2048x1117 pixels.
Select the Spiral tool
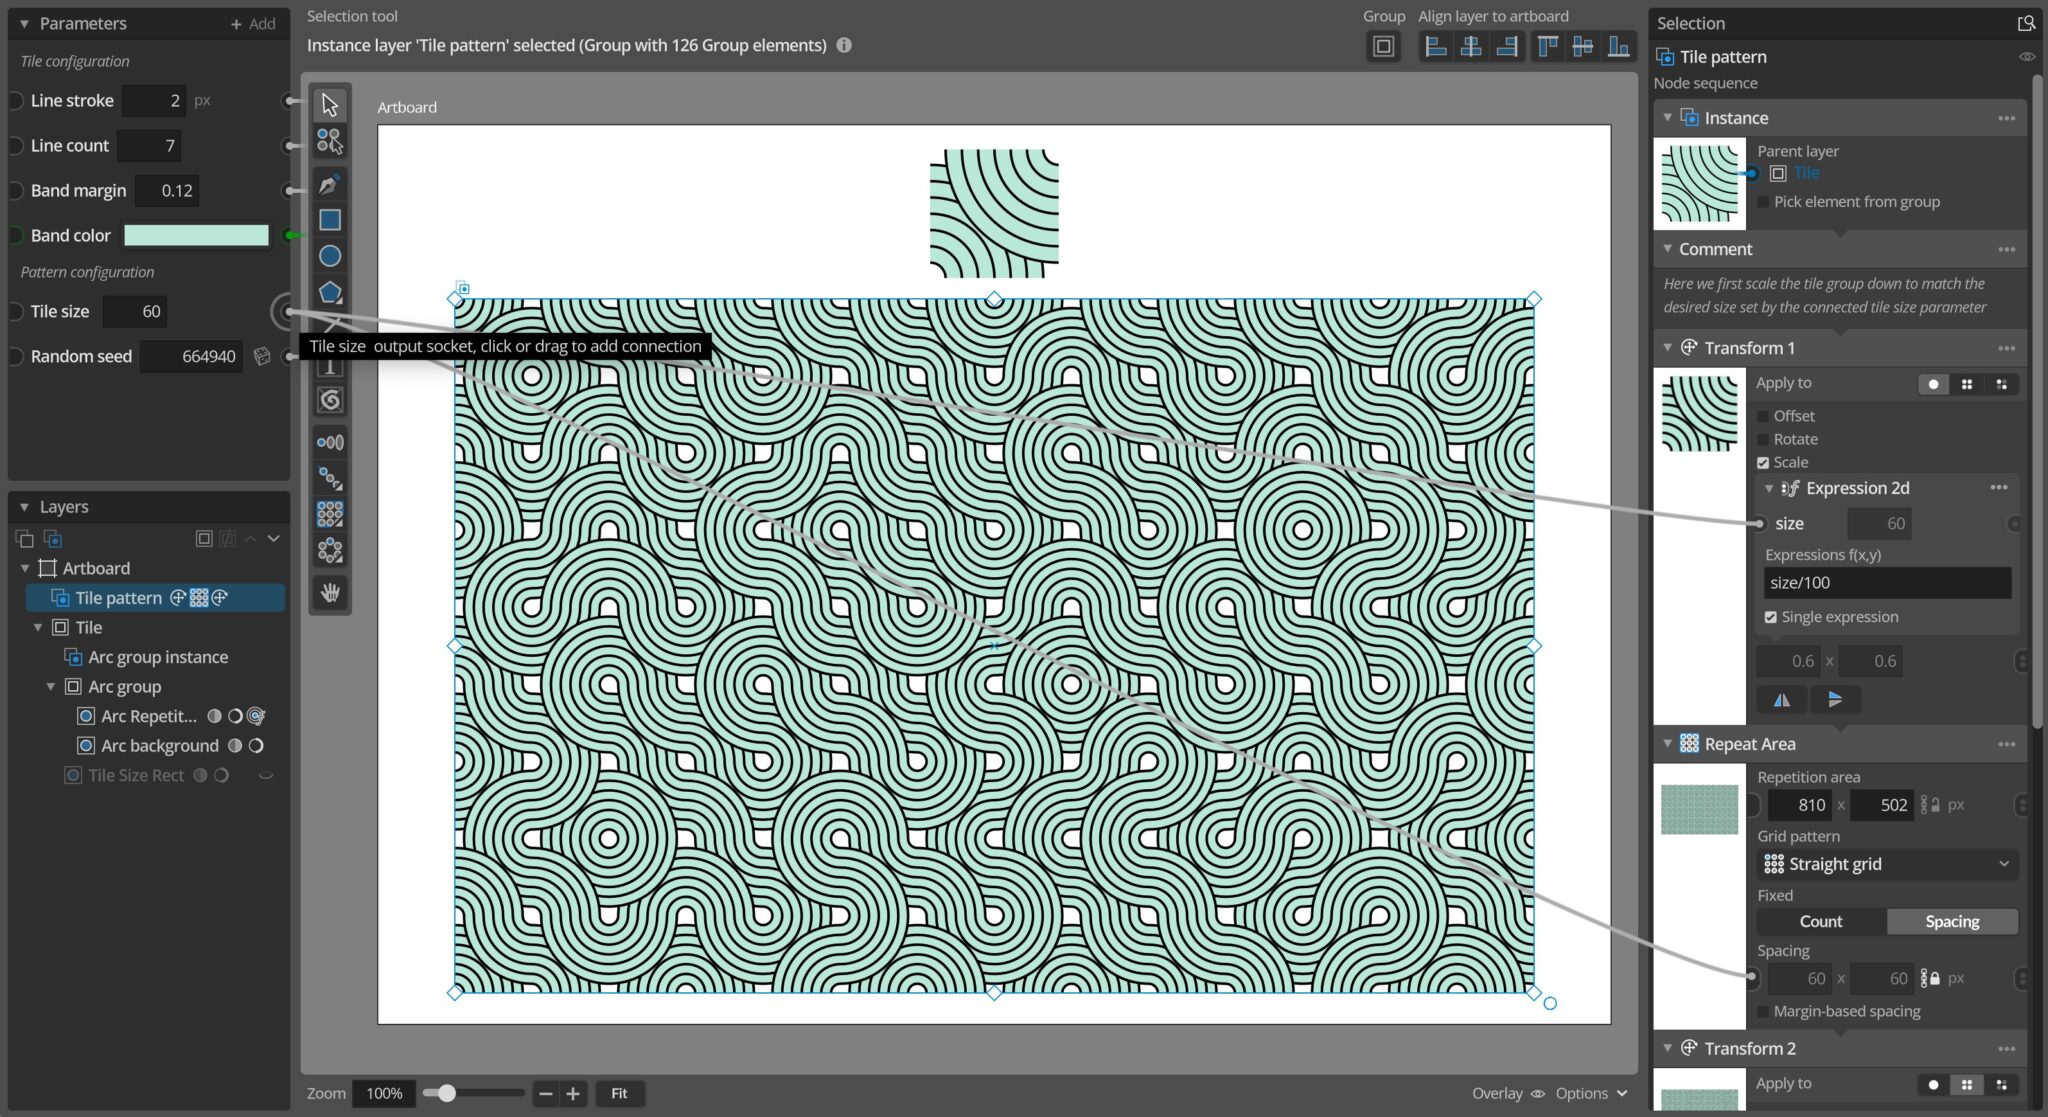[x=330, y=399]
